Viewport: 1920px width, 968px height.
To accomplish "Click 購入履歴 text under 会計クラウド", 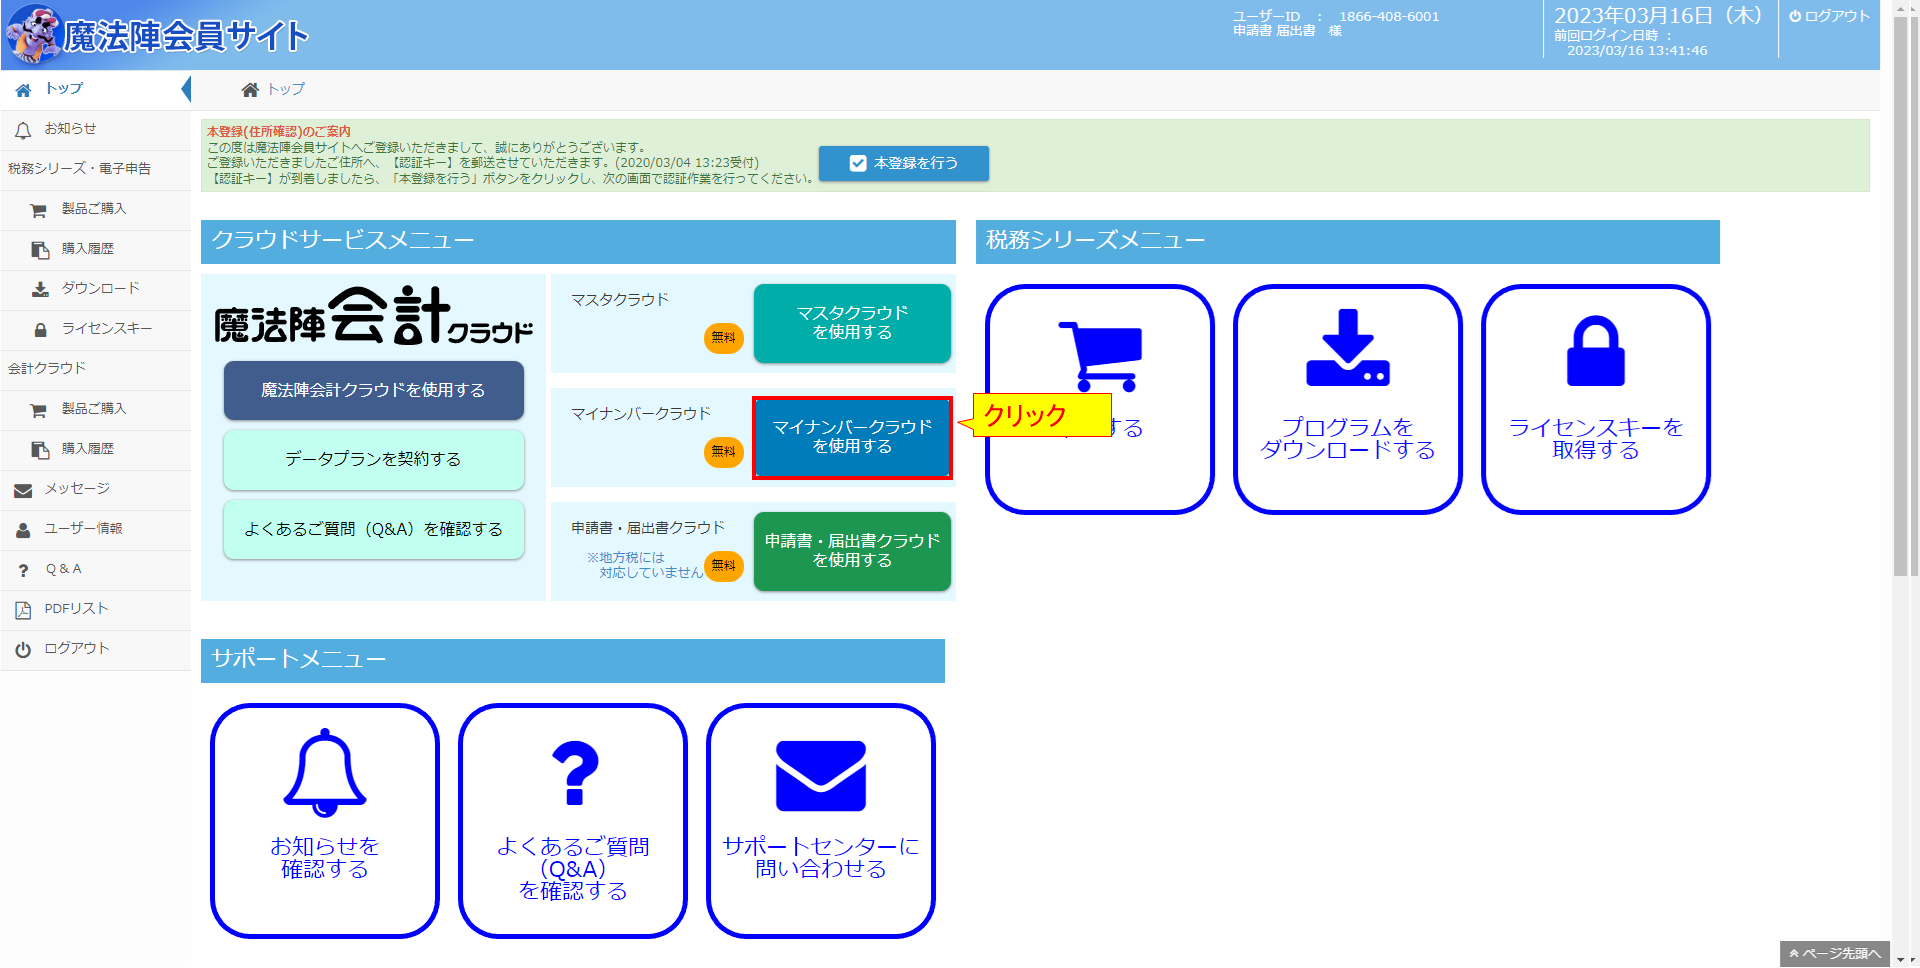I will pos(88,449).
